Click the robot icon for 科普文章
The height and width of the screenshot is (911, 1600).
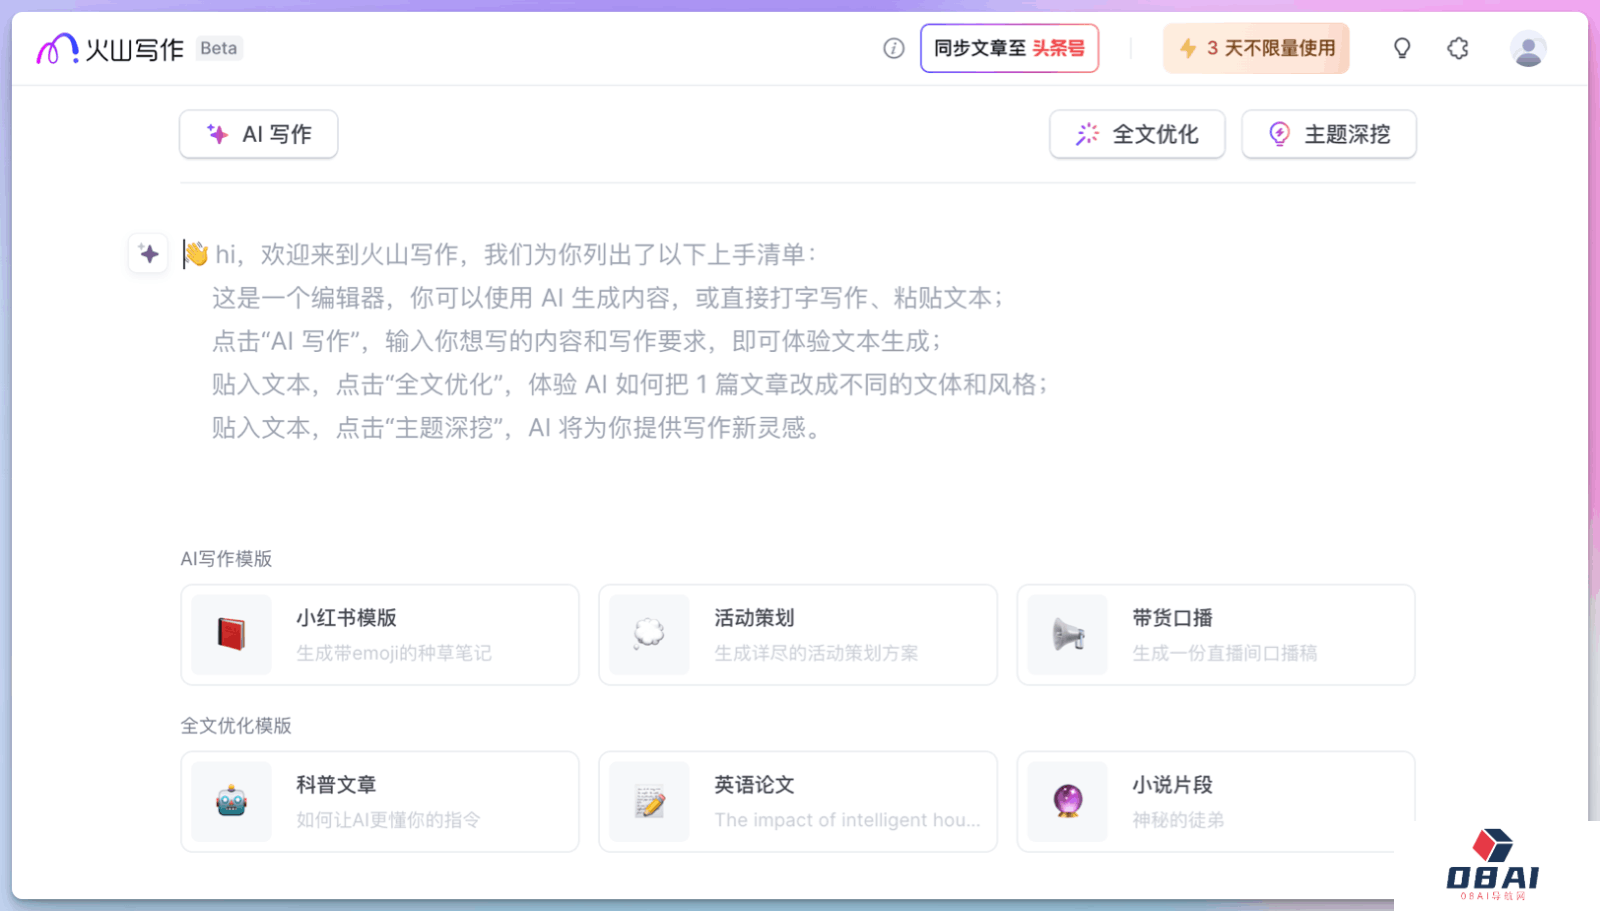coord(231,801)
